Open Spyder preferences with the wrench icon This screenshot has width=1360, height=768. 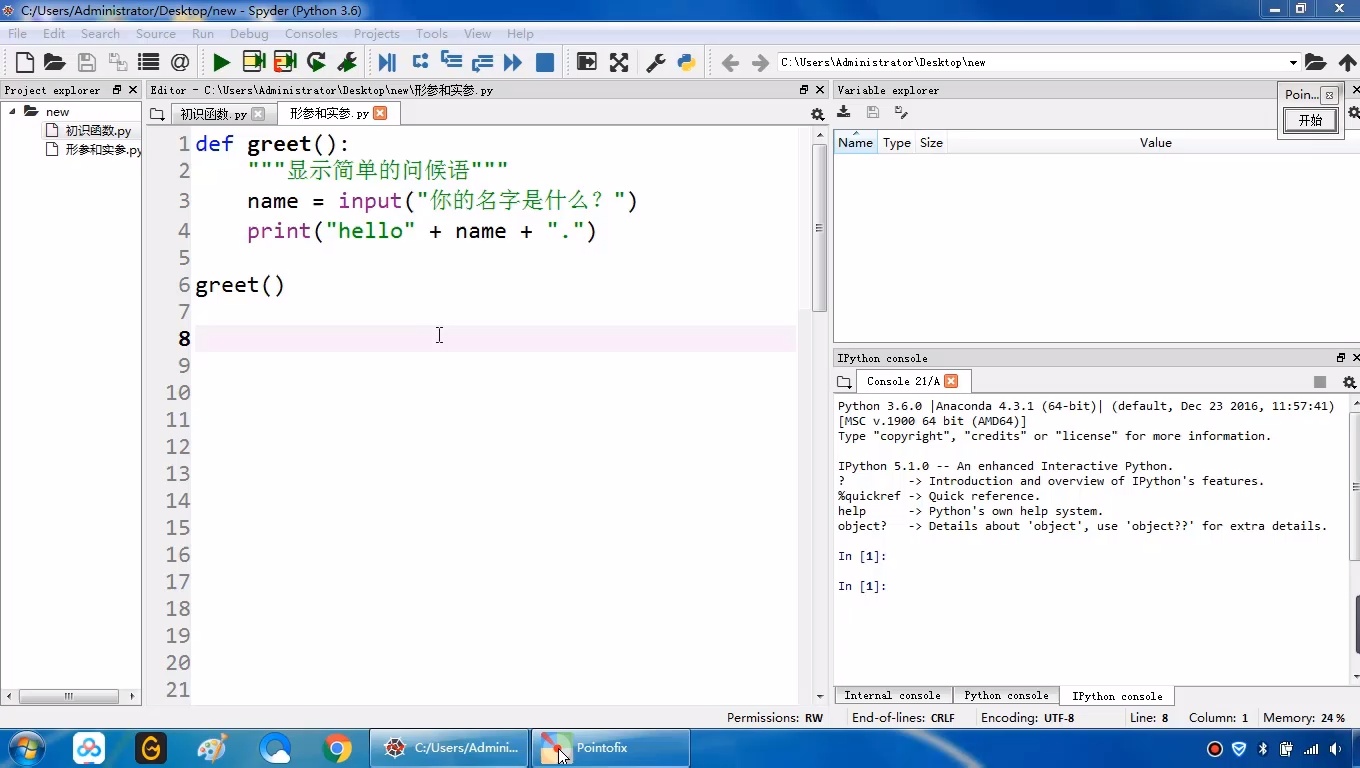654,62
